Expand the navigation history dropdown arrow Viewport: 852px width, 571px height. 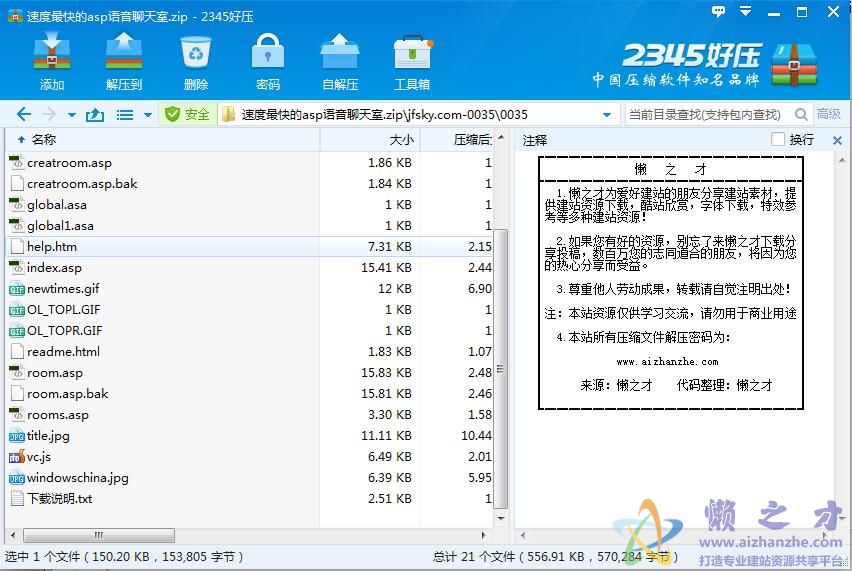(72, 115)
